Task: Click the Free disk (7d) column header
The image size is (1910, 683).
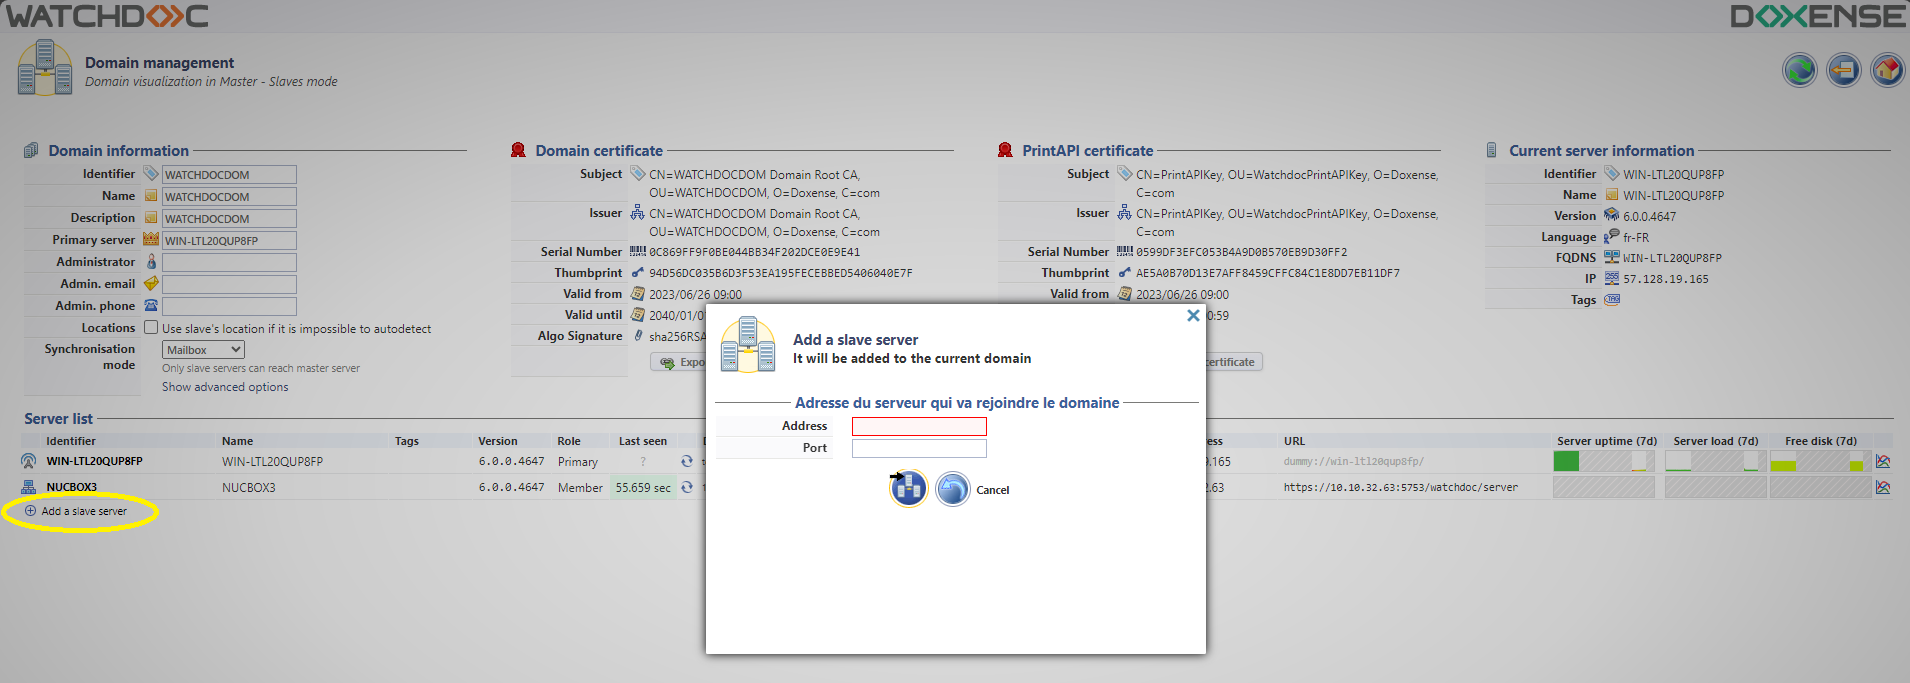Action: coord(1821,441)
